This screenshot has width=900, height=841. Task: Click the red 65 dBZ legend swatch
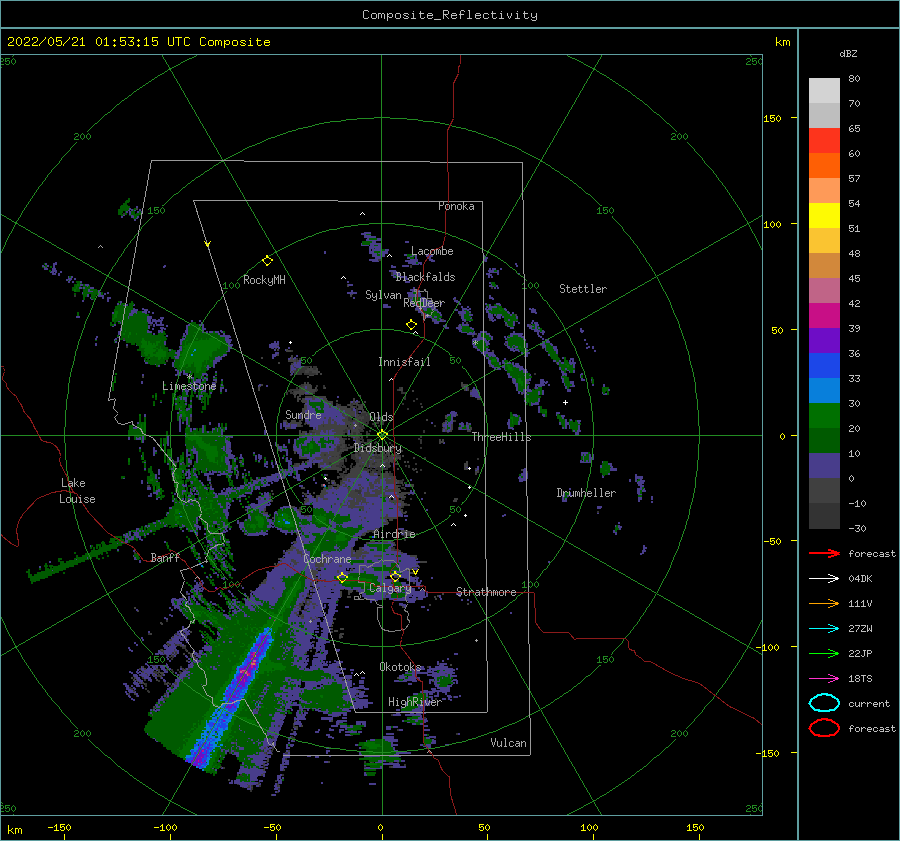tap(824, 141)
